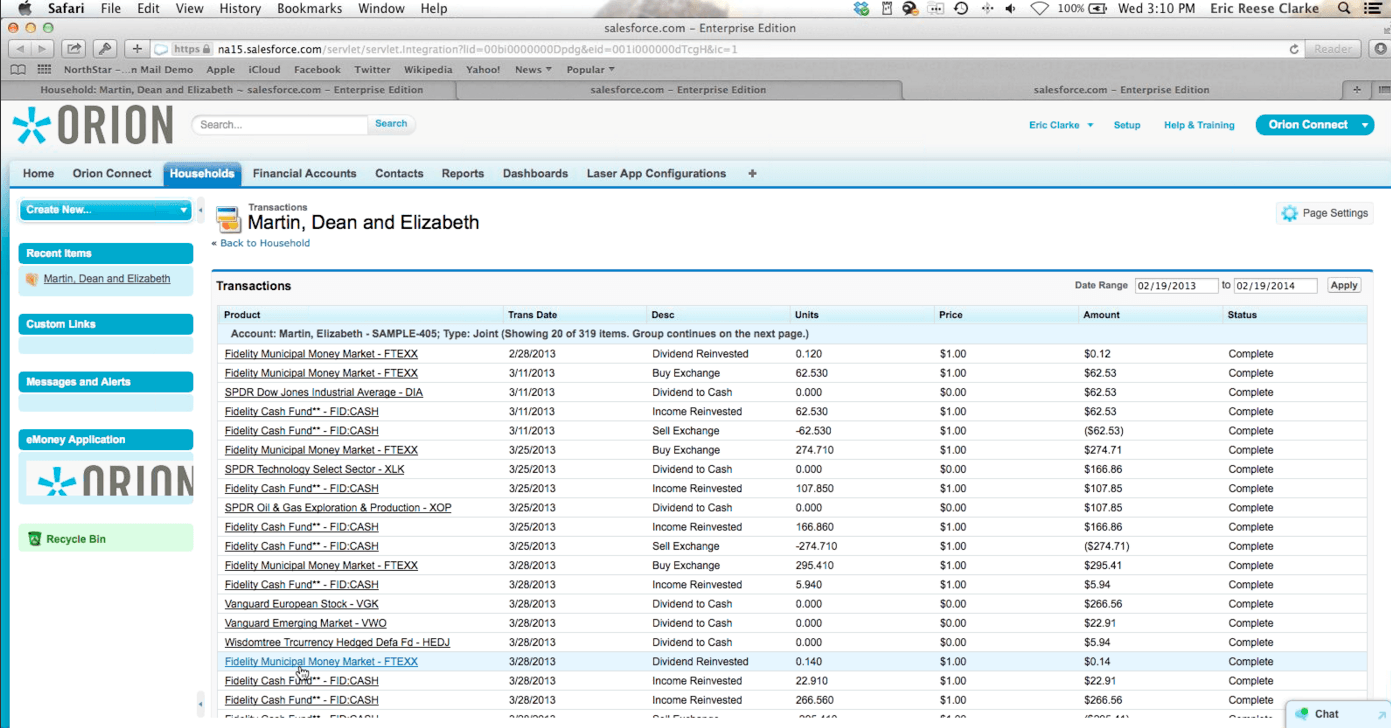Image resolution: width=1391 pixels, height=728 pixels.
Task: Open the Recycle Bin icon
Action: [34, 539]
